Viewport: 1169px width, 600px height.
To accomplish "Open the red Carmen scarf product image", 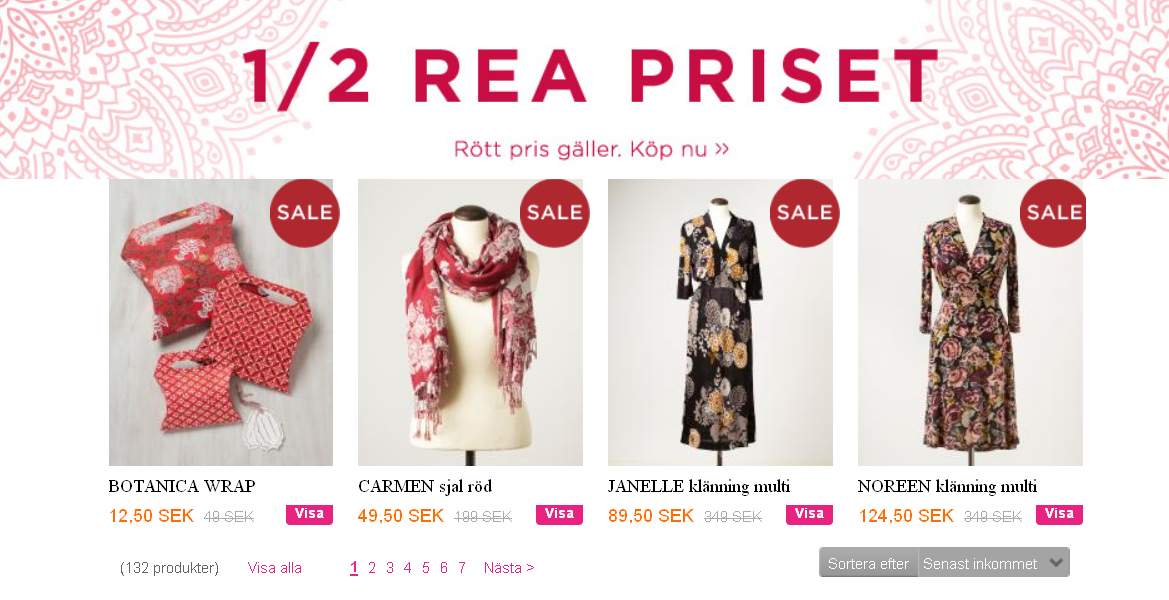I will [x=470, y=322].
